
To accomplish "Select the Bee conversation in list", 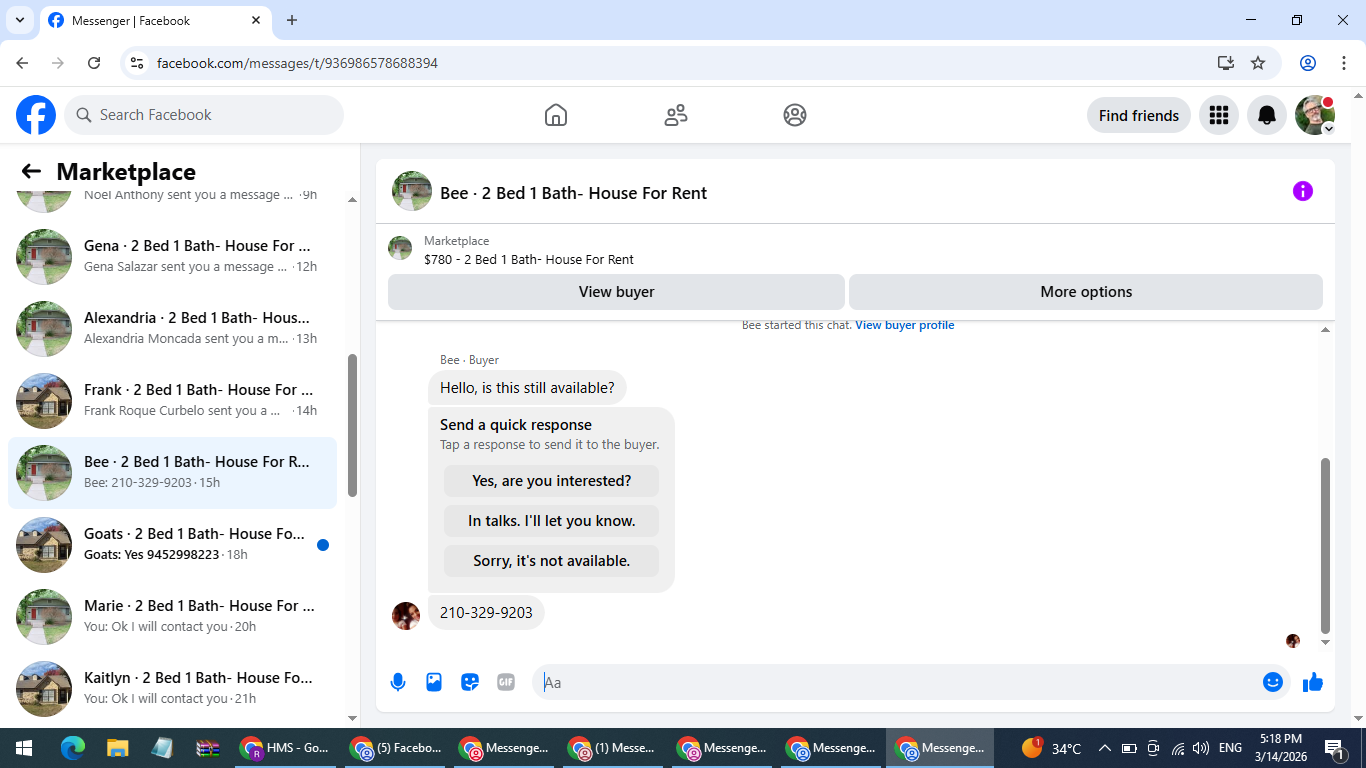I will [x=172, y=473].
